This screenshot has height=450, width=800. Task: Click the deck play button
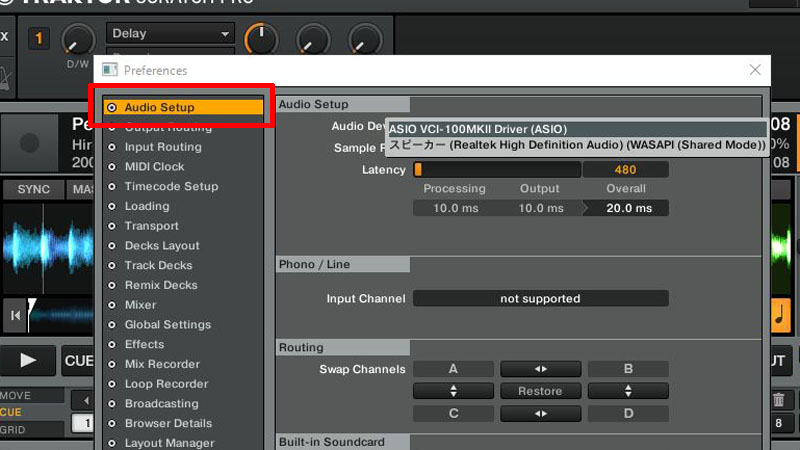pyautogui.click(x=28, y=360)
